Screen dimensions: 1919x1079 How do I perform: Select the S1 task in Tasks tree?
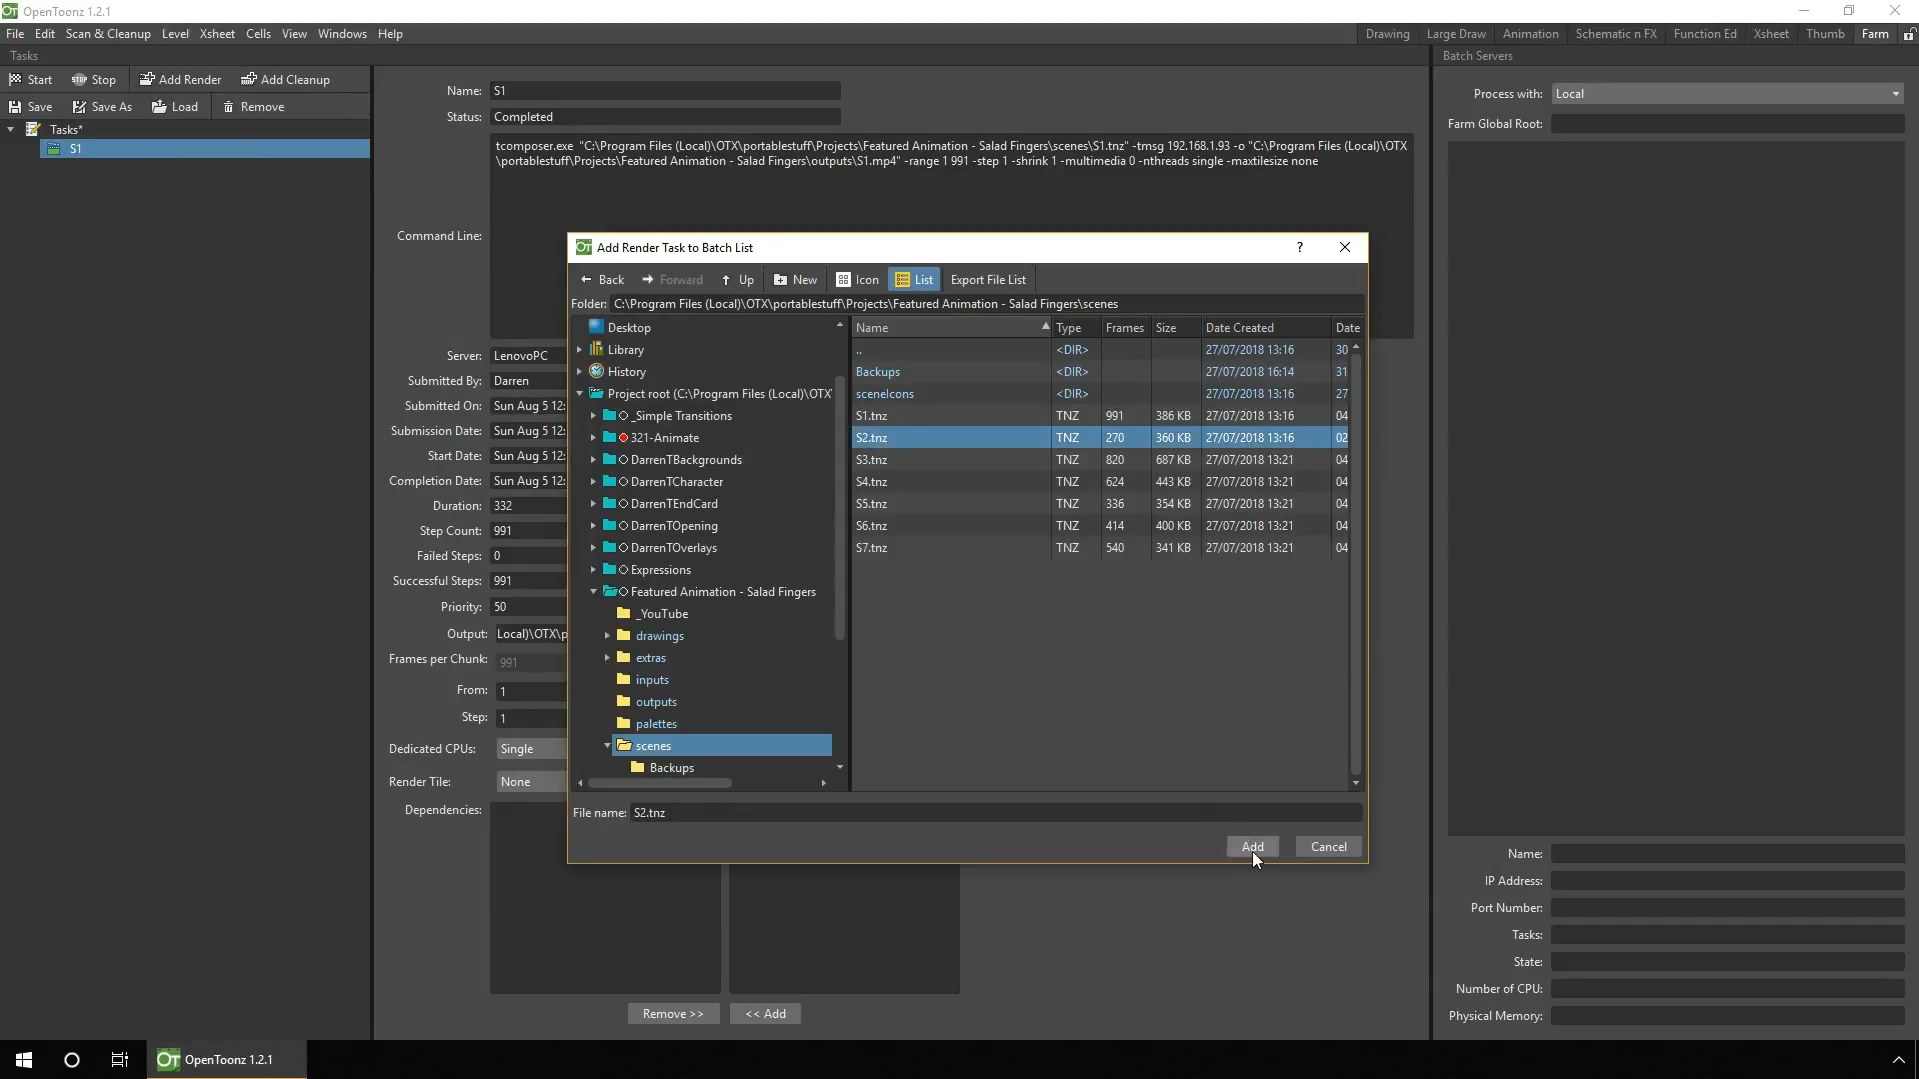point(205,149)
